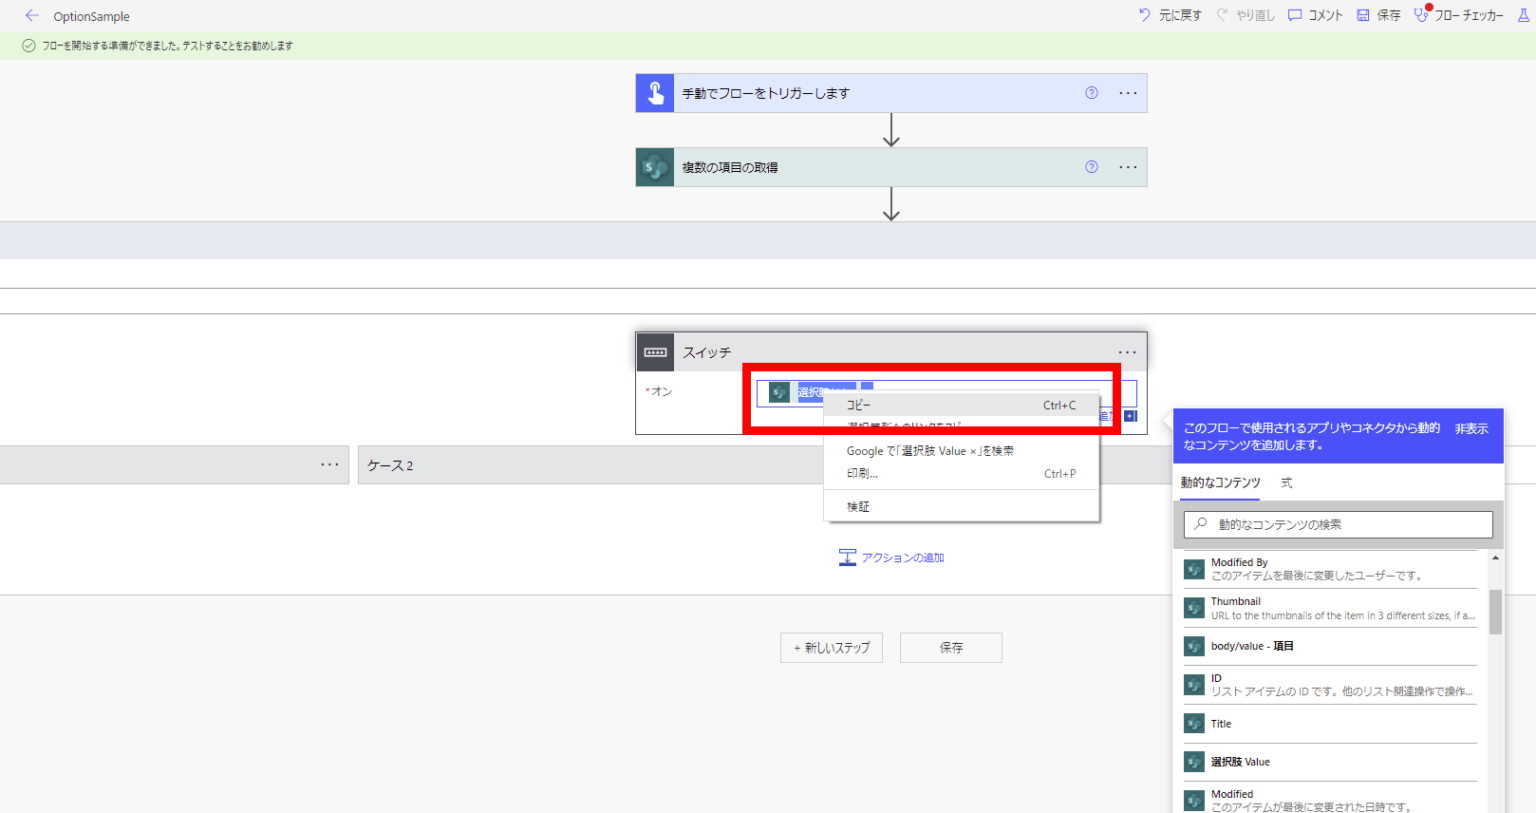The image size is (1536, 813).
Task: Open help icon on 複数の項目の取得
Action: point(1091,167)
